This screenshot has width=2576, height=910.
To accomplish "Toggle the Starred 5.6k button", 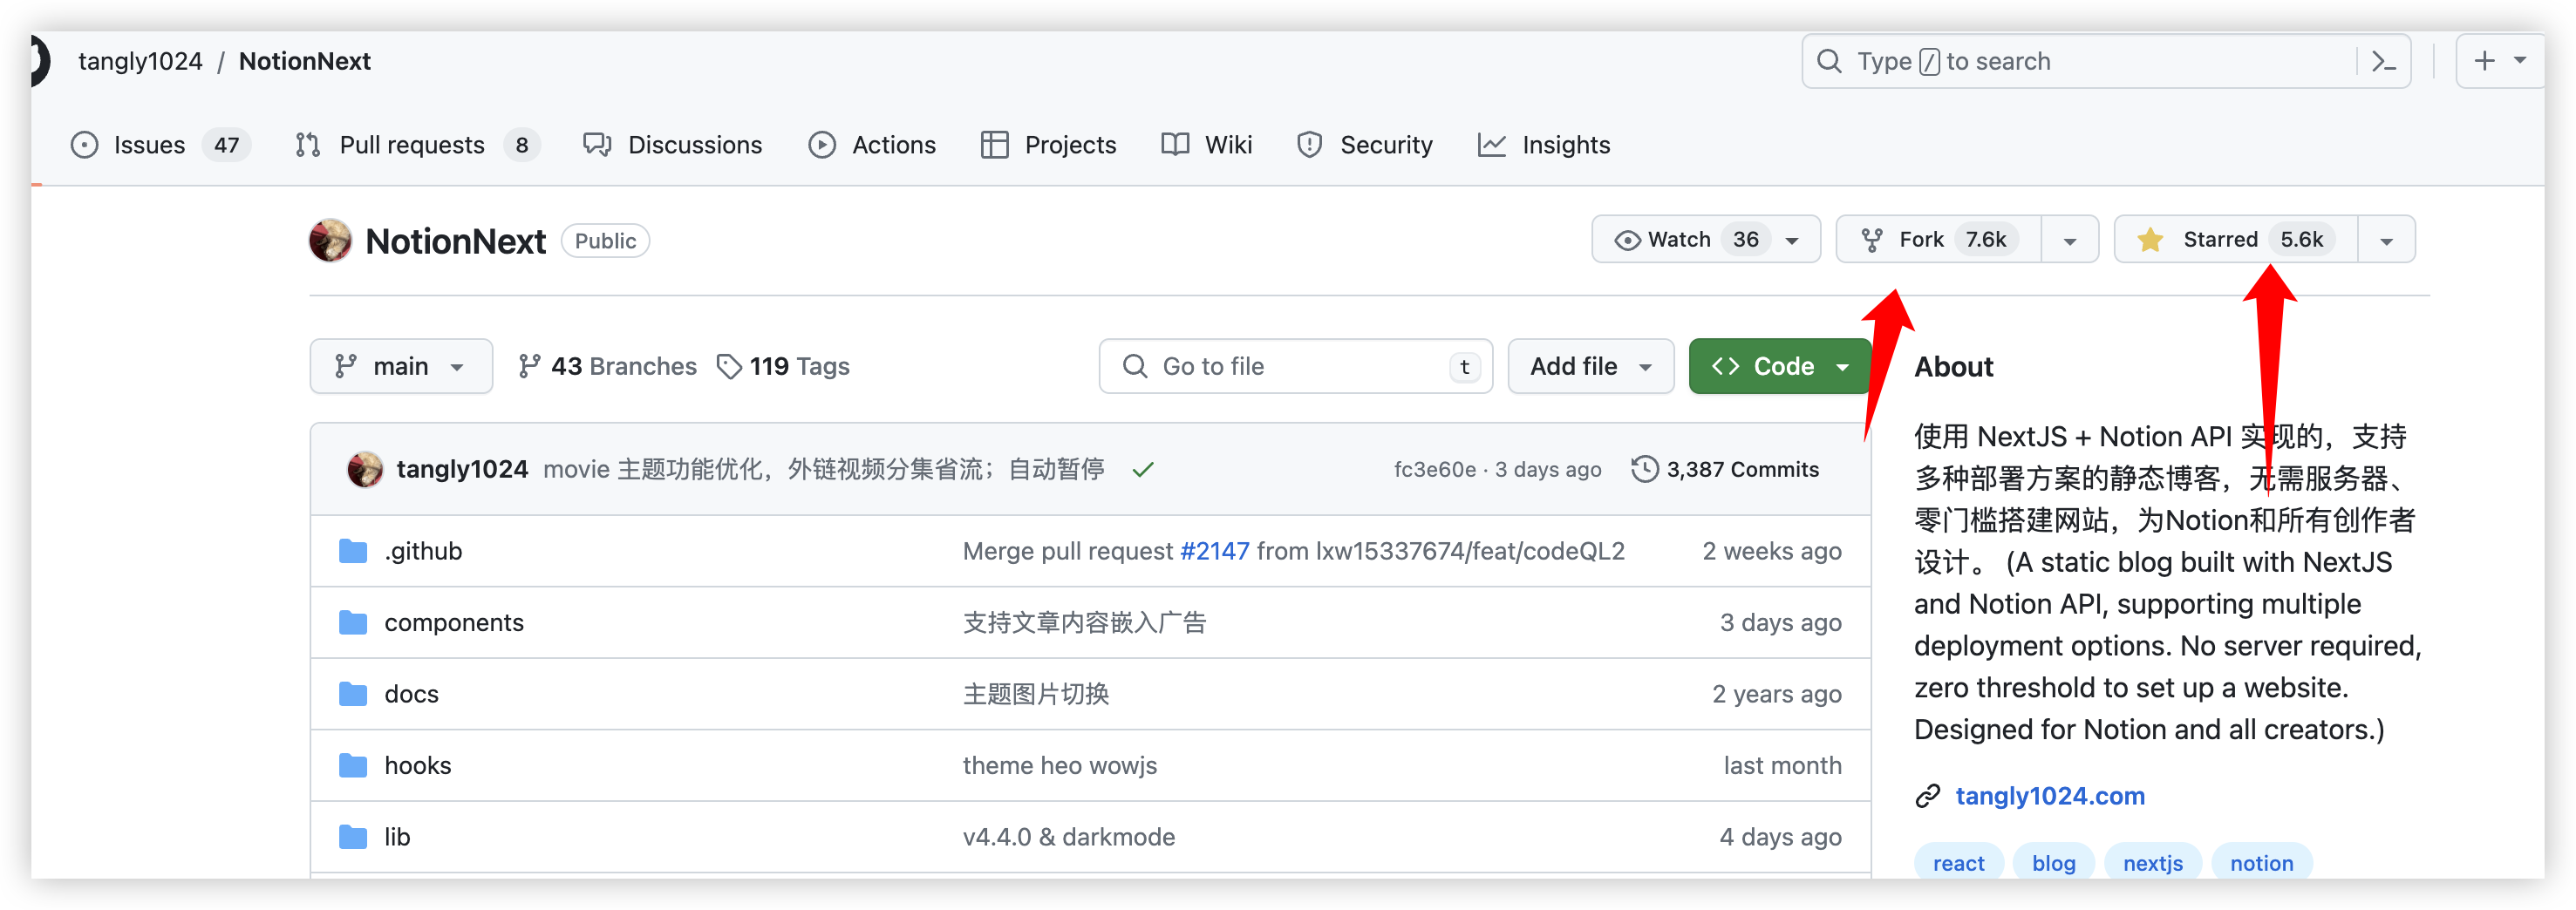I will [2236, 240].
